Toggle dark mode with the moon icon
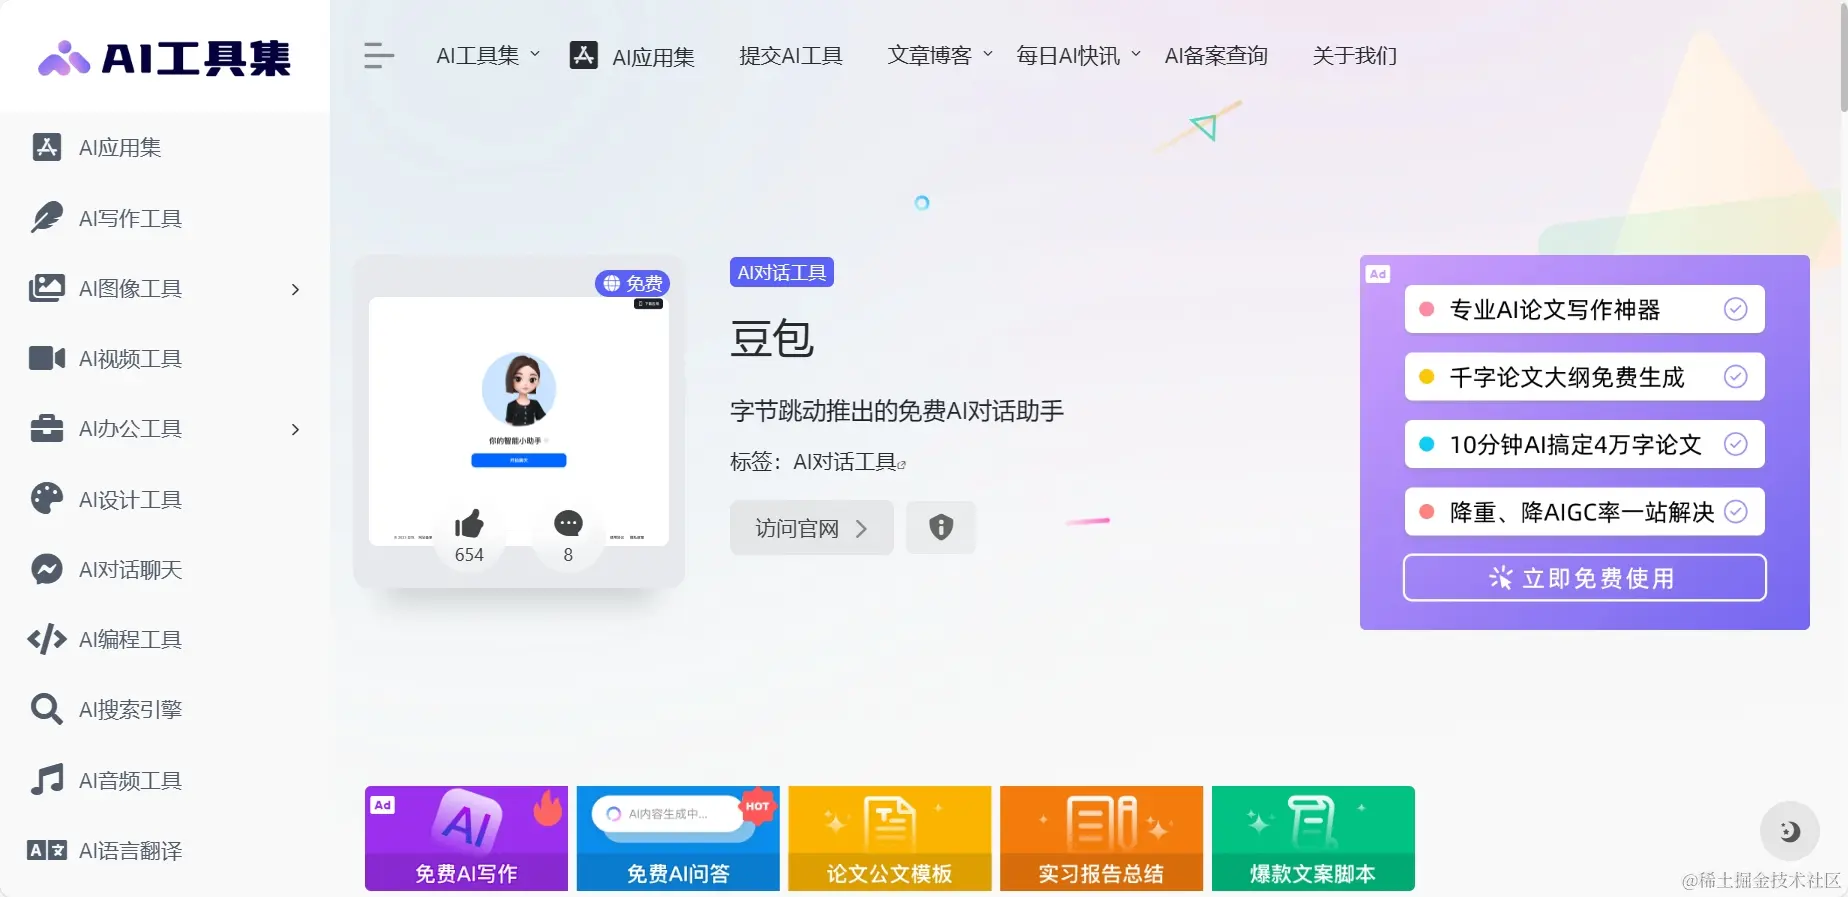This screenshot has height=897, width=1848. [1789, 830]
